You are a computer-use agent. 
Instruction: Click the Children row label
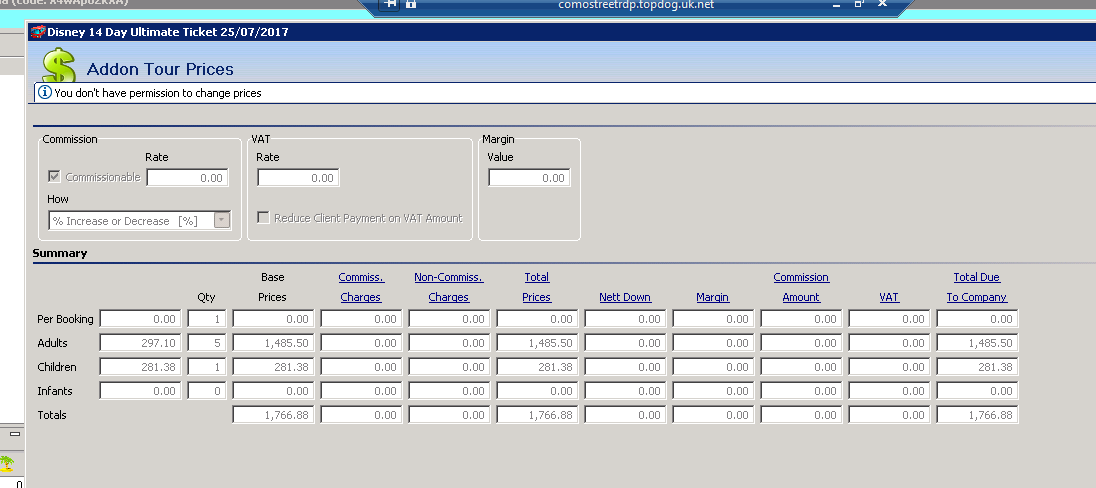tap(57, 367)
